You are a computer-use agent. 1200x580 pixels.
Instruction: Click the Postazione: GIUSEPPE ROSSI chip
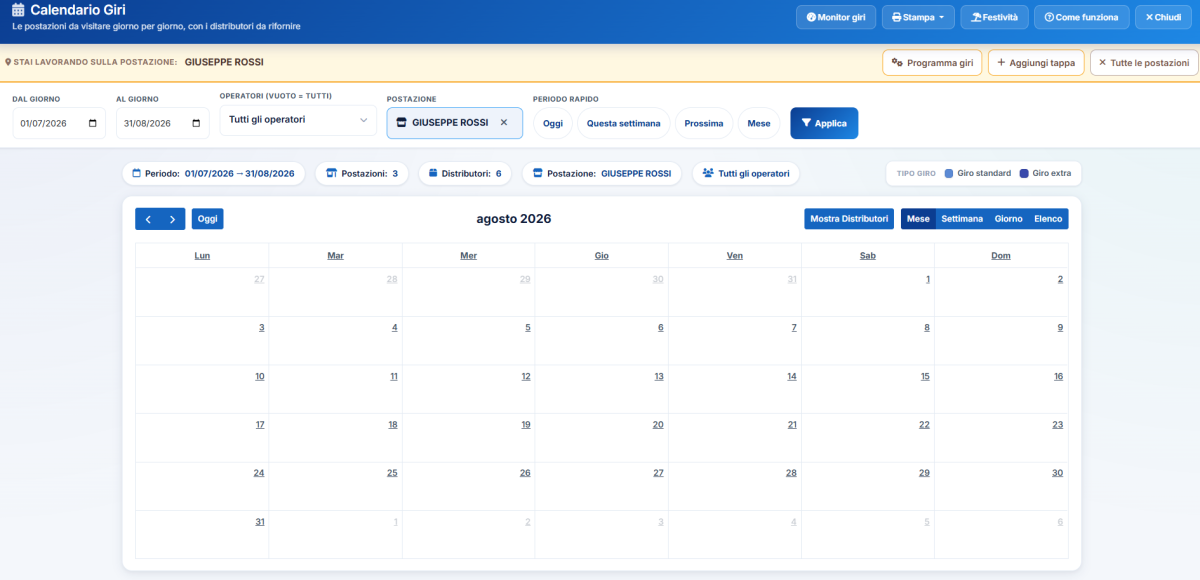coord(602,173)
